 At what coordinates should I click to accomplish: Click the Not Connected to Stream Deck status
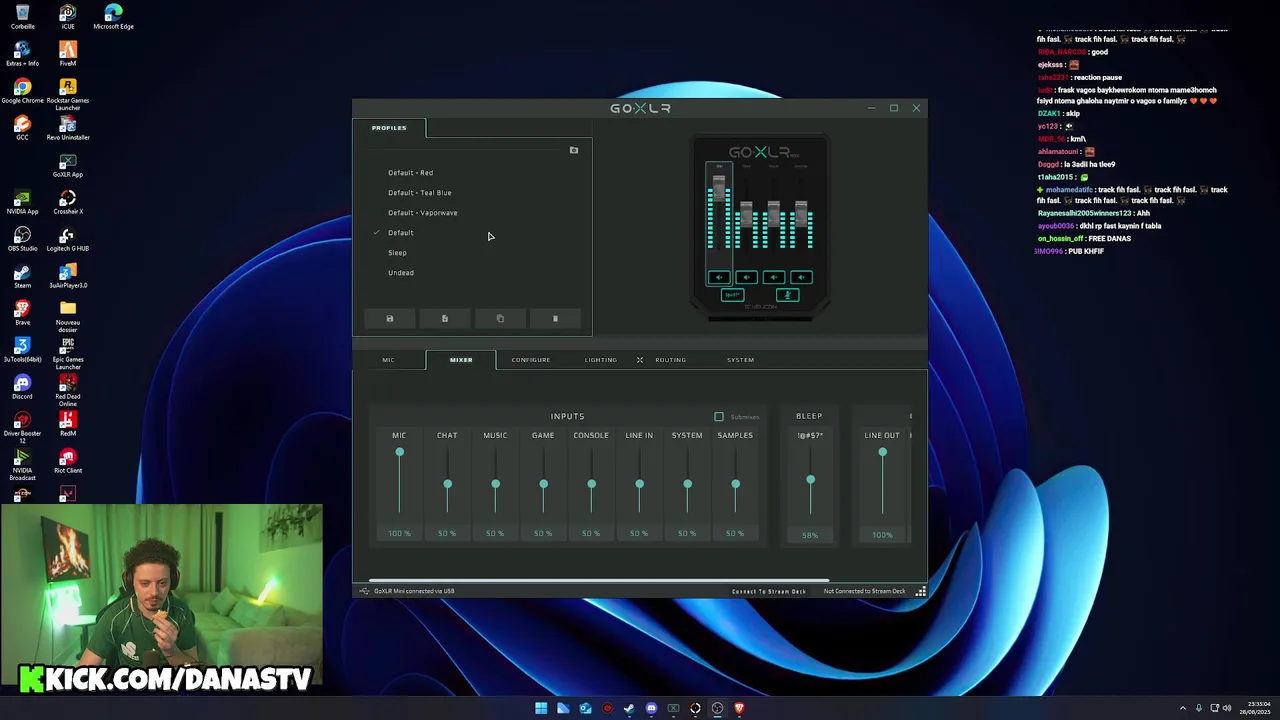(x=864, y=591)
